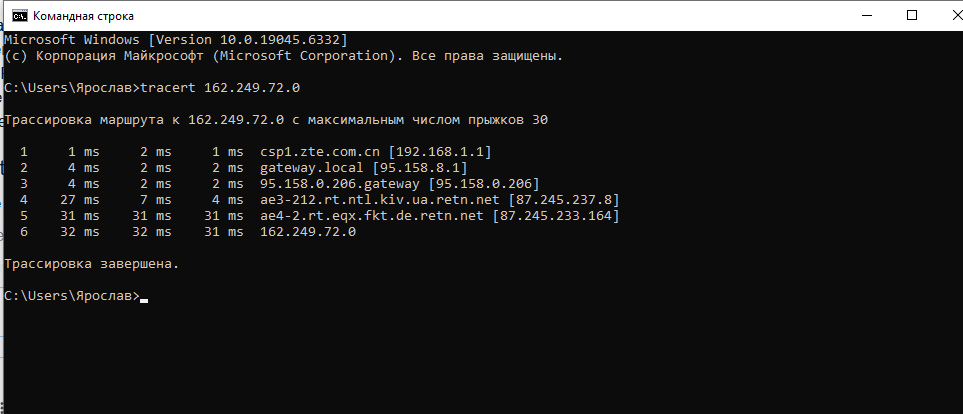Click destination 162.249.72.0 in hop 6 row

pos(308,232)
